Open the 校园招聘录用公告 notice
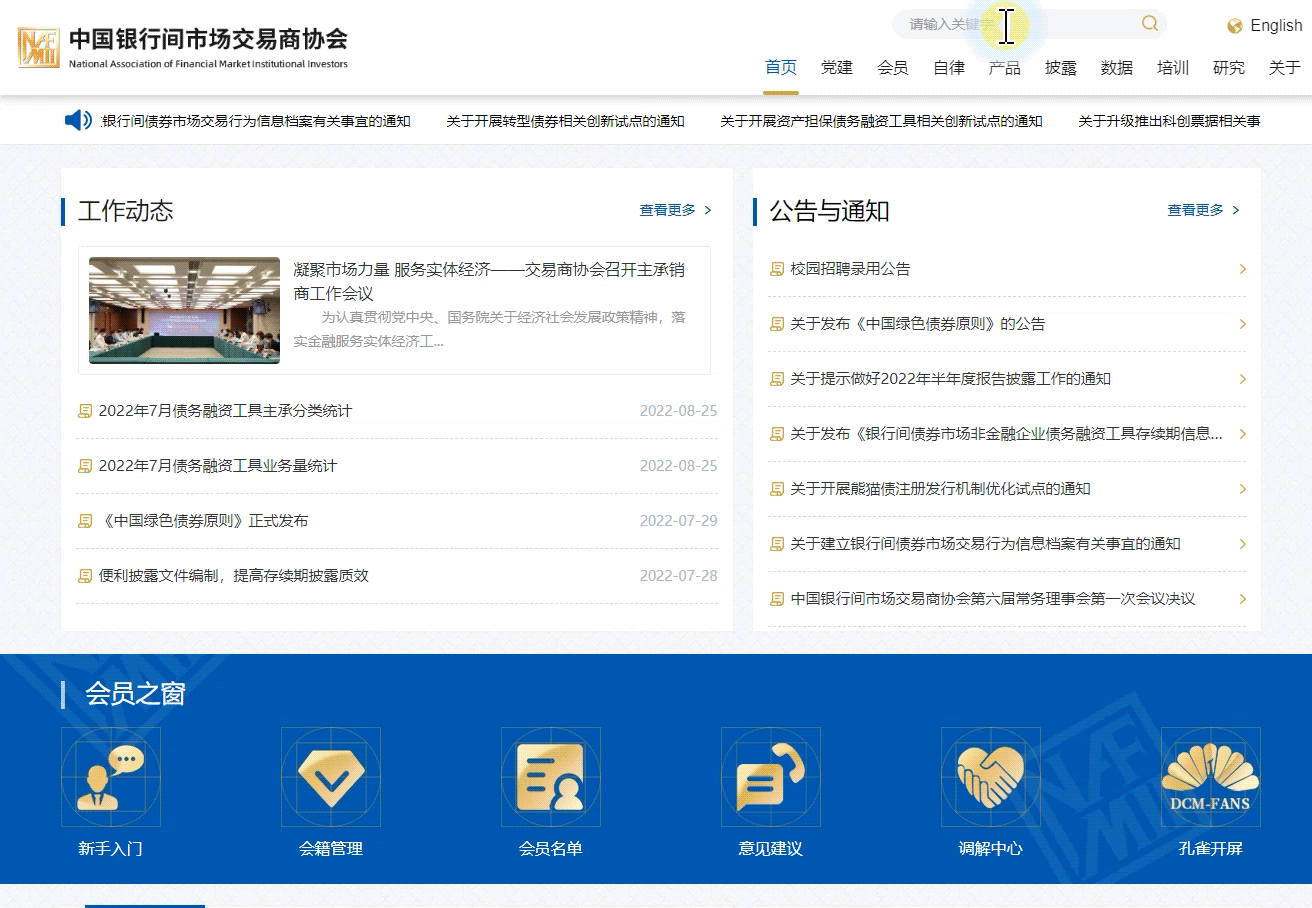Screen dimensions: 1312x908 click(x=850, y=269)
